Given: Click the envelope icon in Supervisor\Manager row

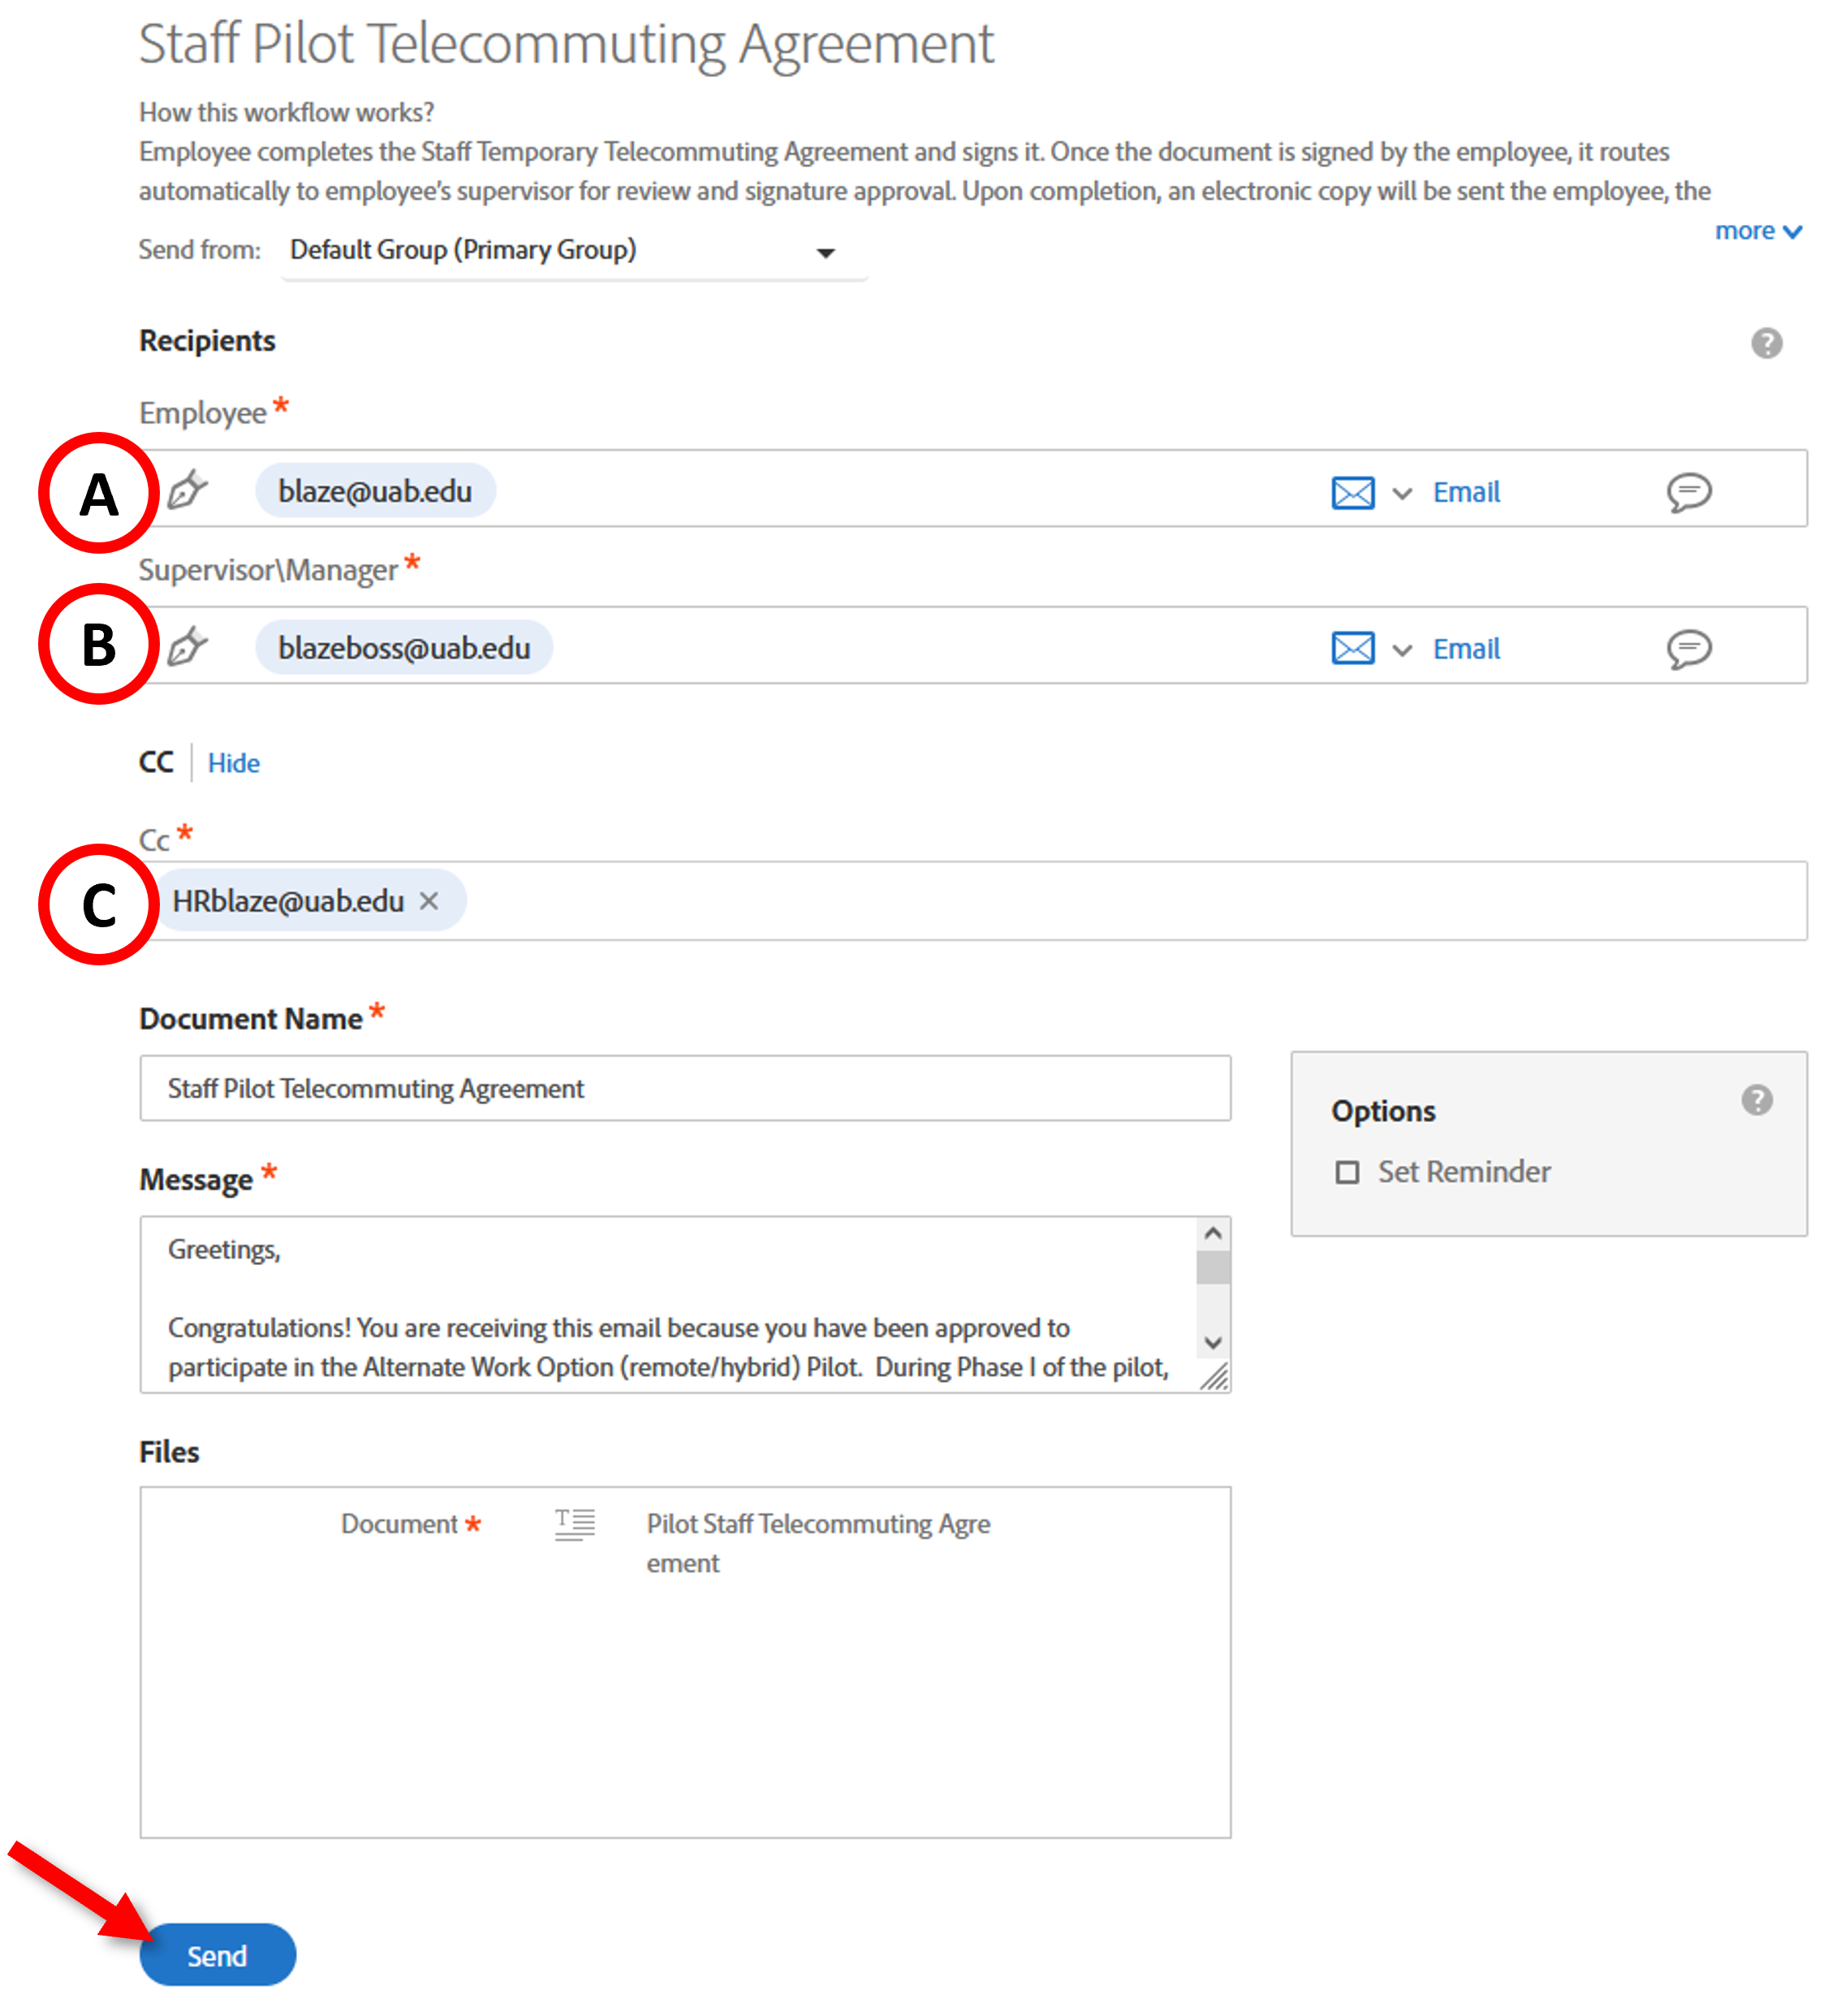Looking at the screenshot, I should point(1352,649).
